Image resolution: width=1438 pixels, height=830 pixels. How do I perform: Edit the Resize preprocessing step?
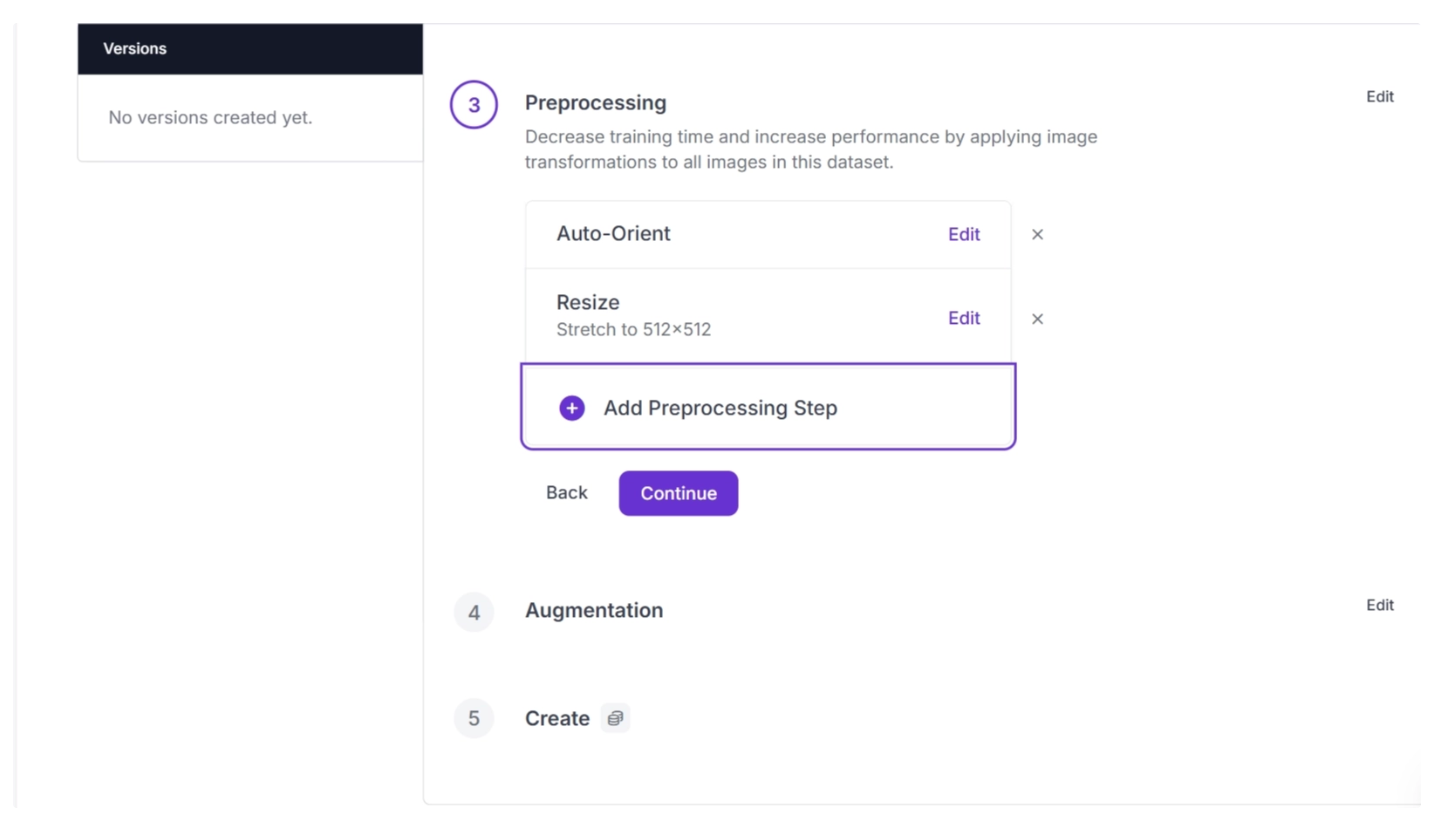click(964, 318)
